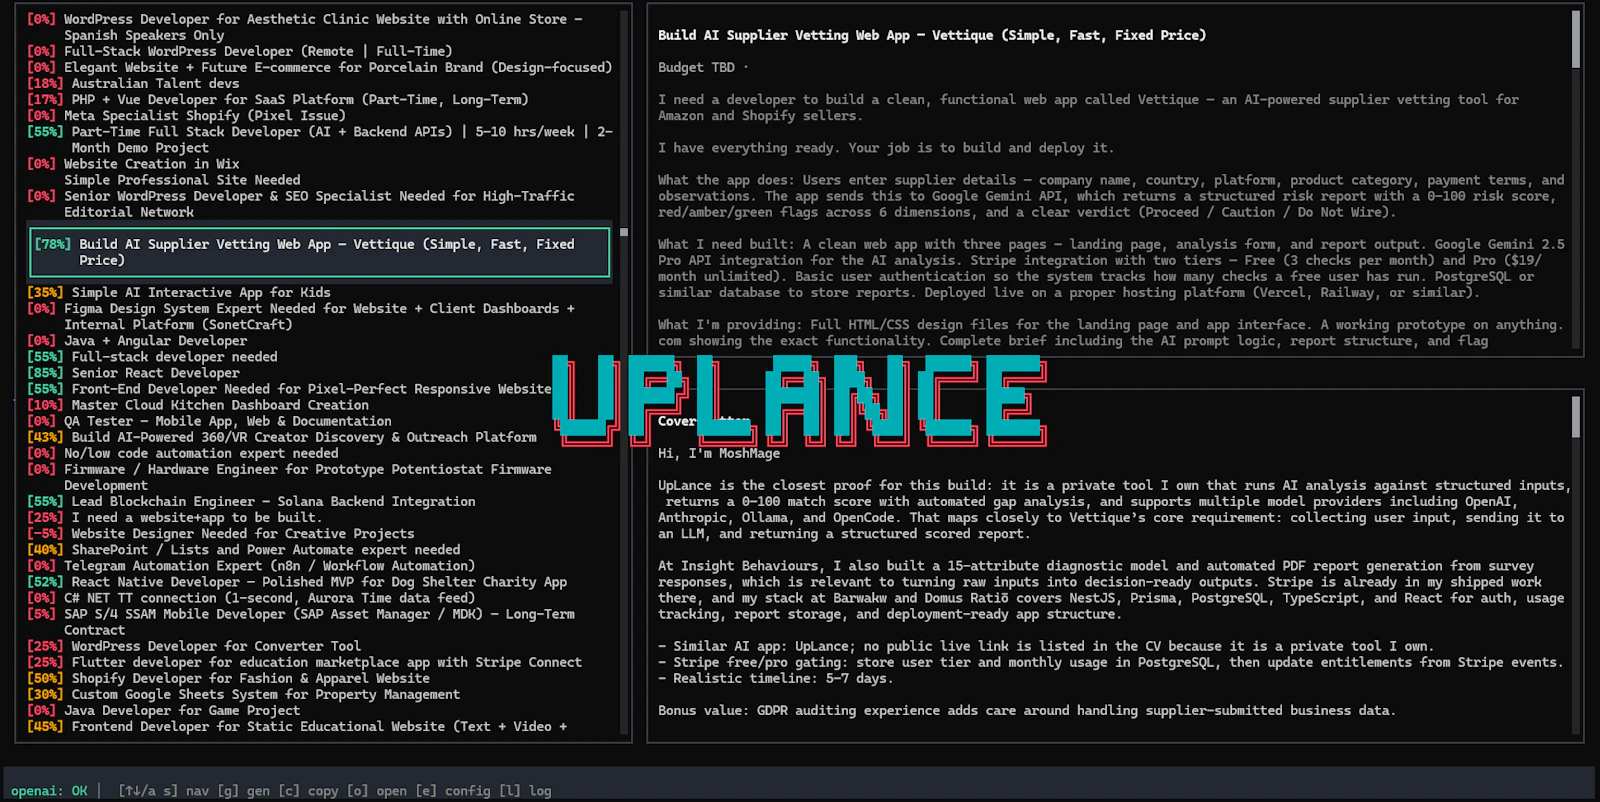Click the '[e] config' shortcut hint
1600x802 pixels.
[x=452, y=791]
